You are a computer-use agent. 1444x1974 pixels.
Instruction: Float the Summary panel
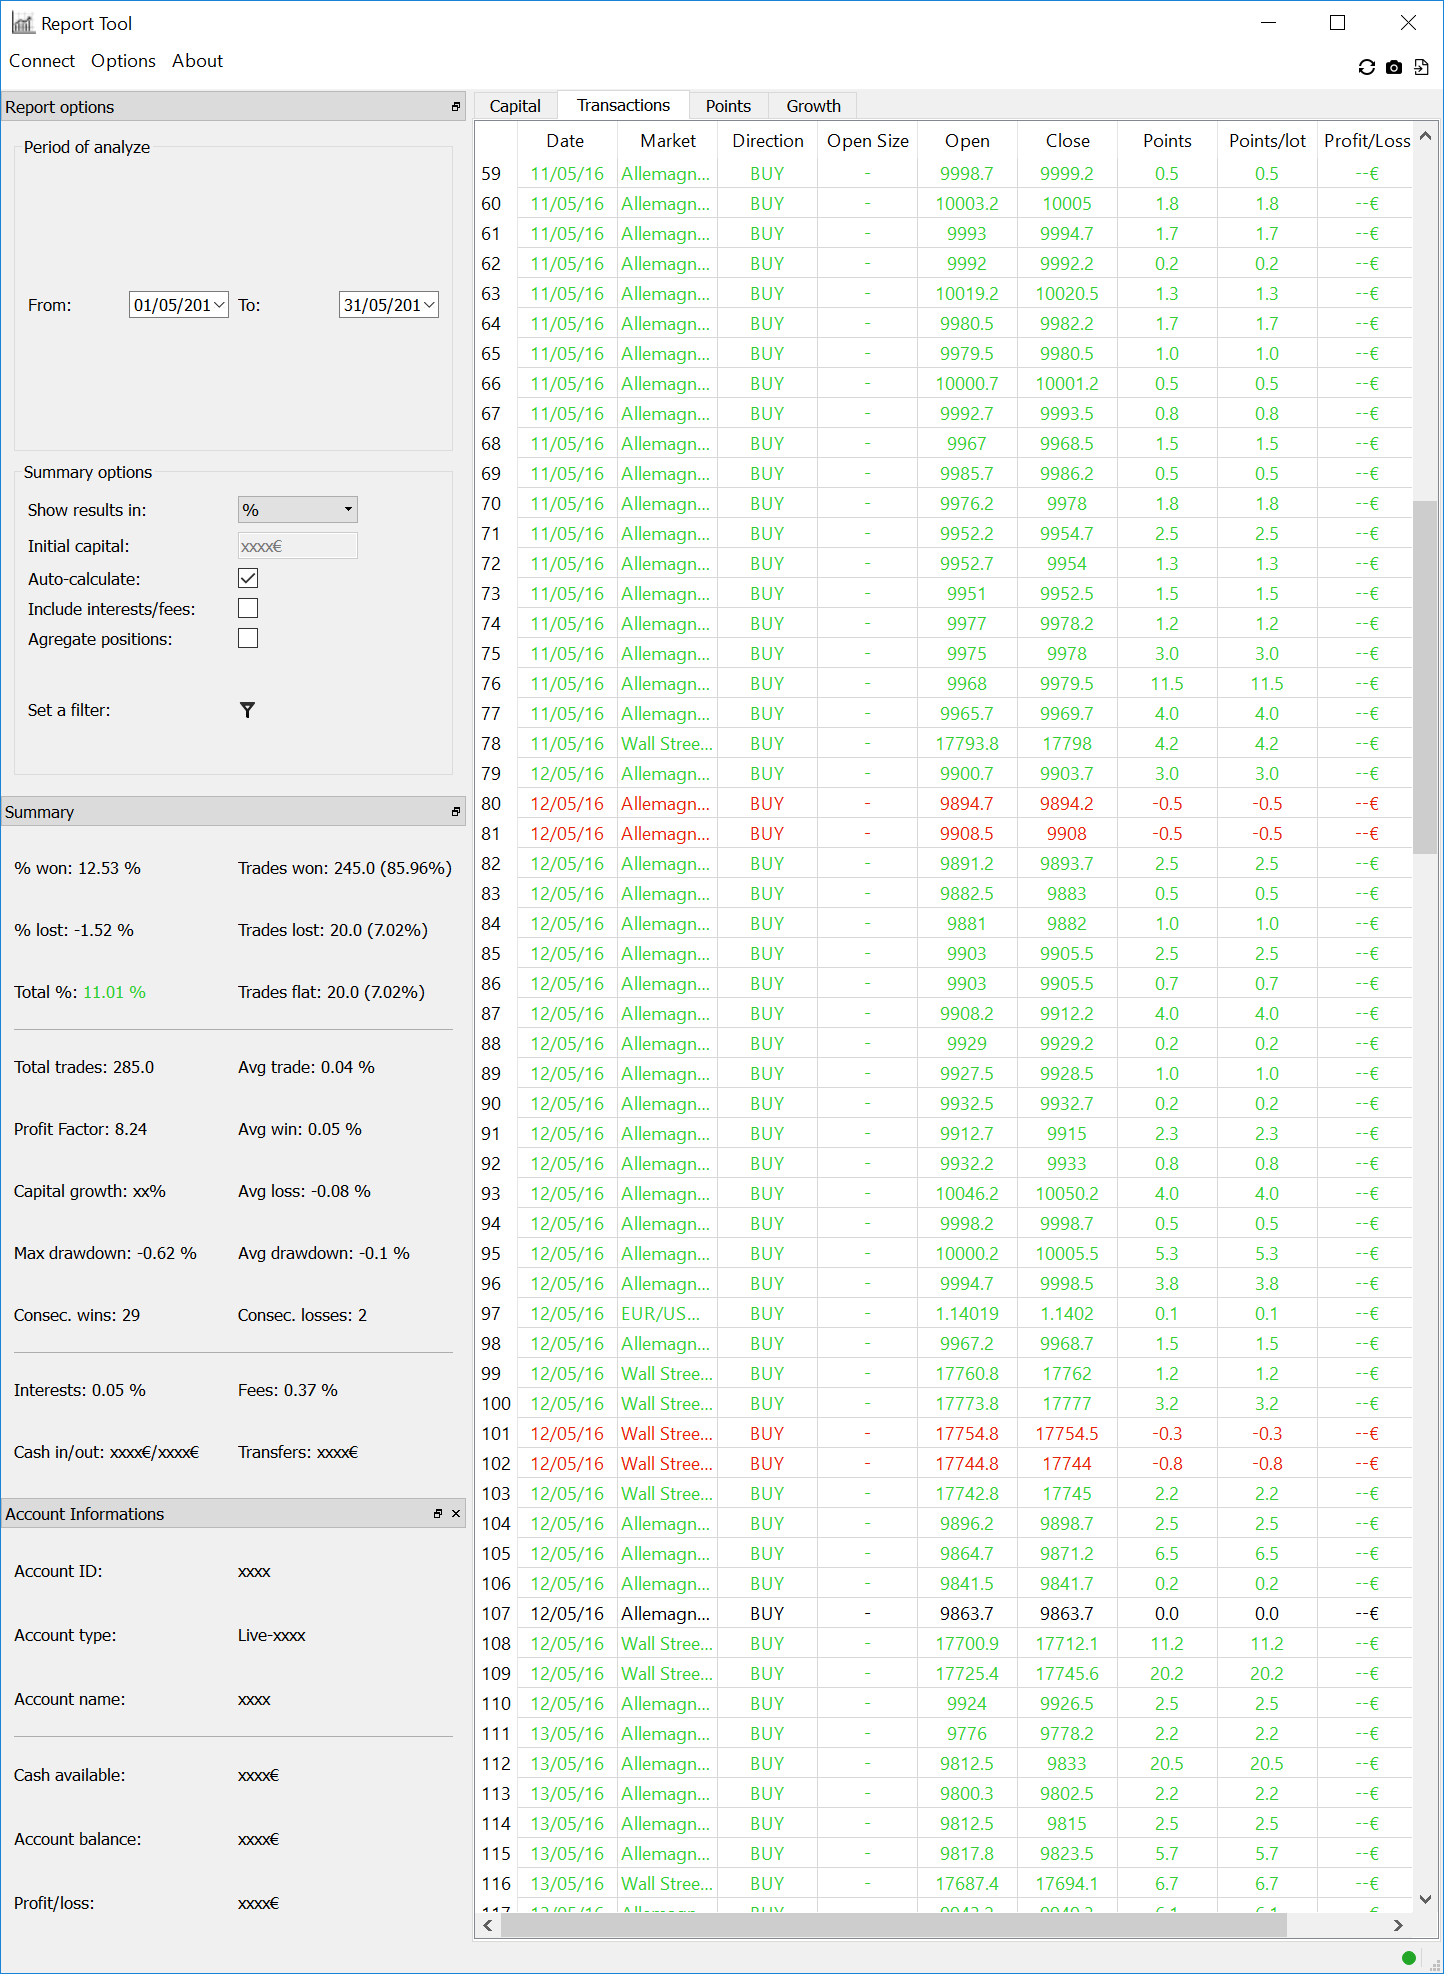tap(456, 812)
